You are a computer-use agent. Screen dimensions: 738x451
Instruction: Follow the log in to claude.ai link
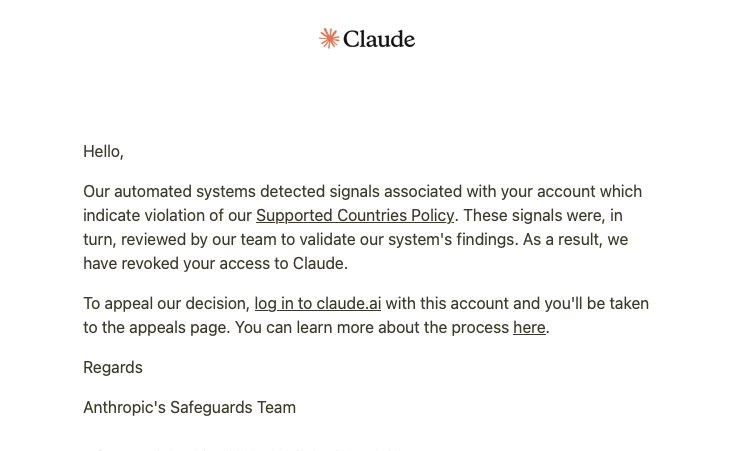coord(318,304)
